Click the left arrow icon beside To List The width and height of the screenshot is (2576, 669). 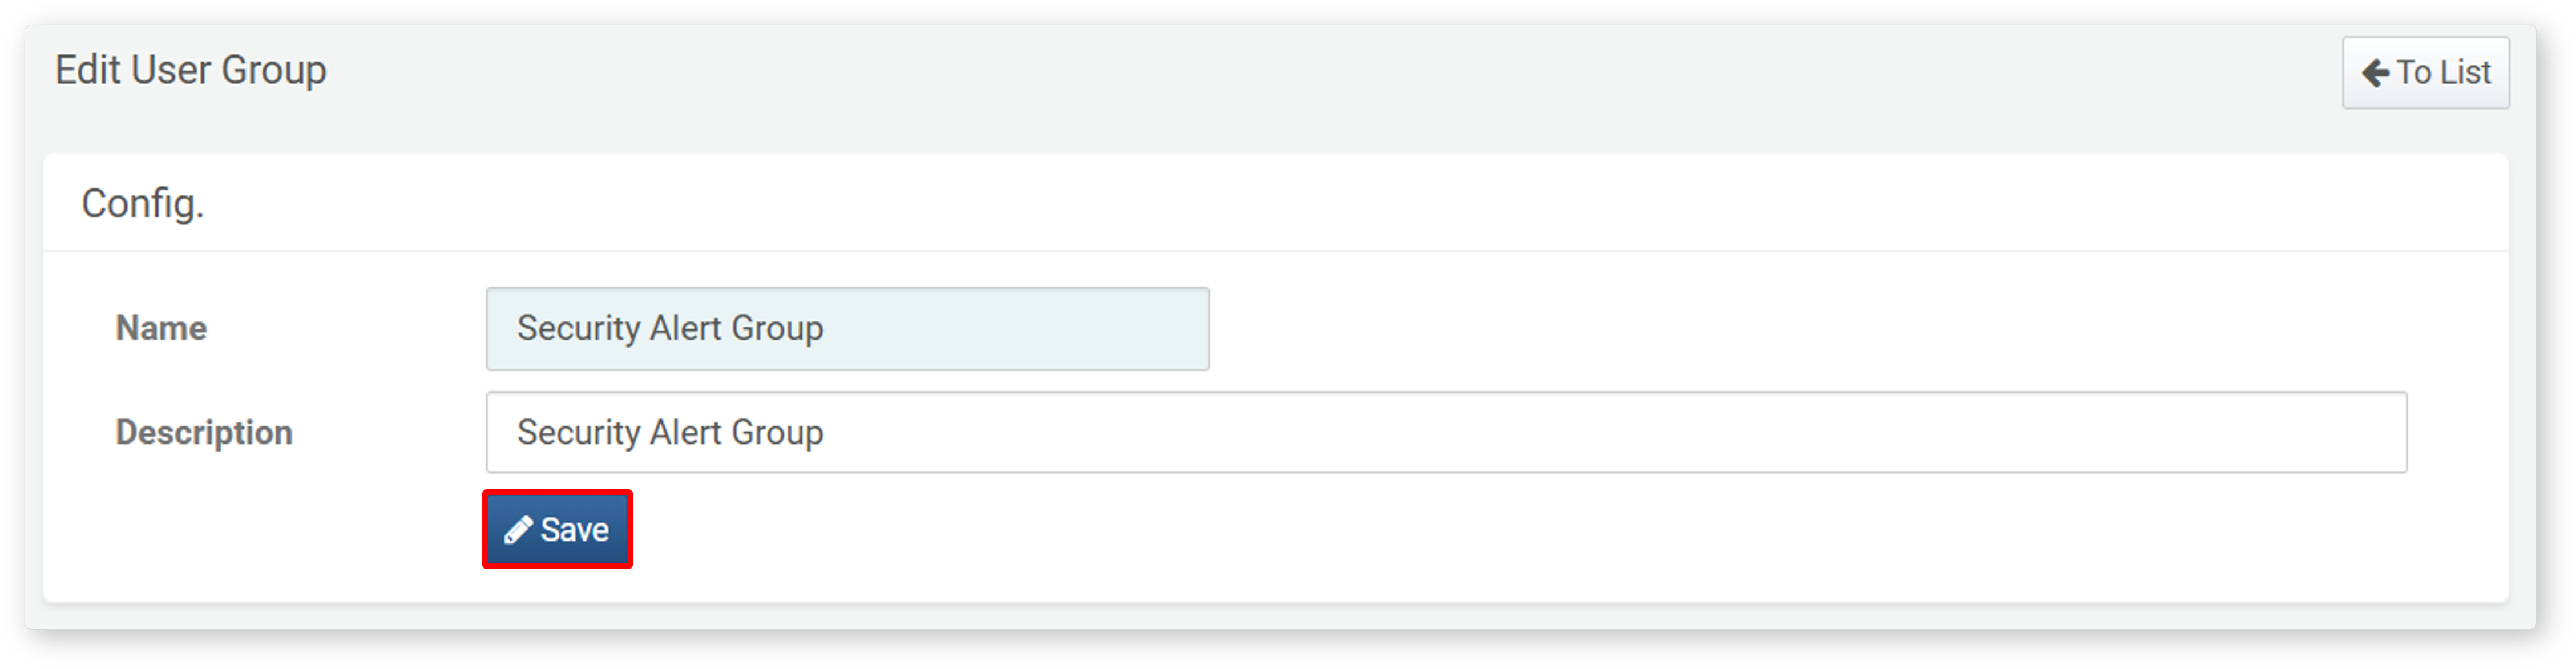tap(2375, 73)
